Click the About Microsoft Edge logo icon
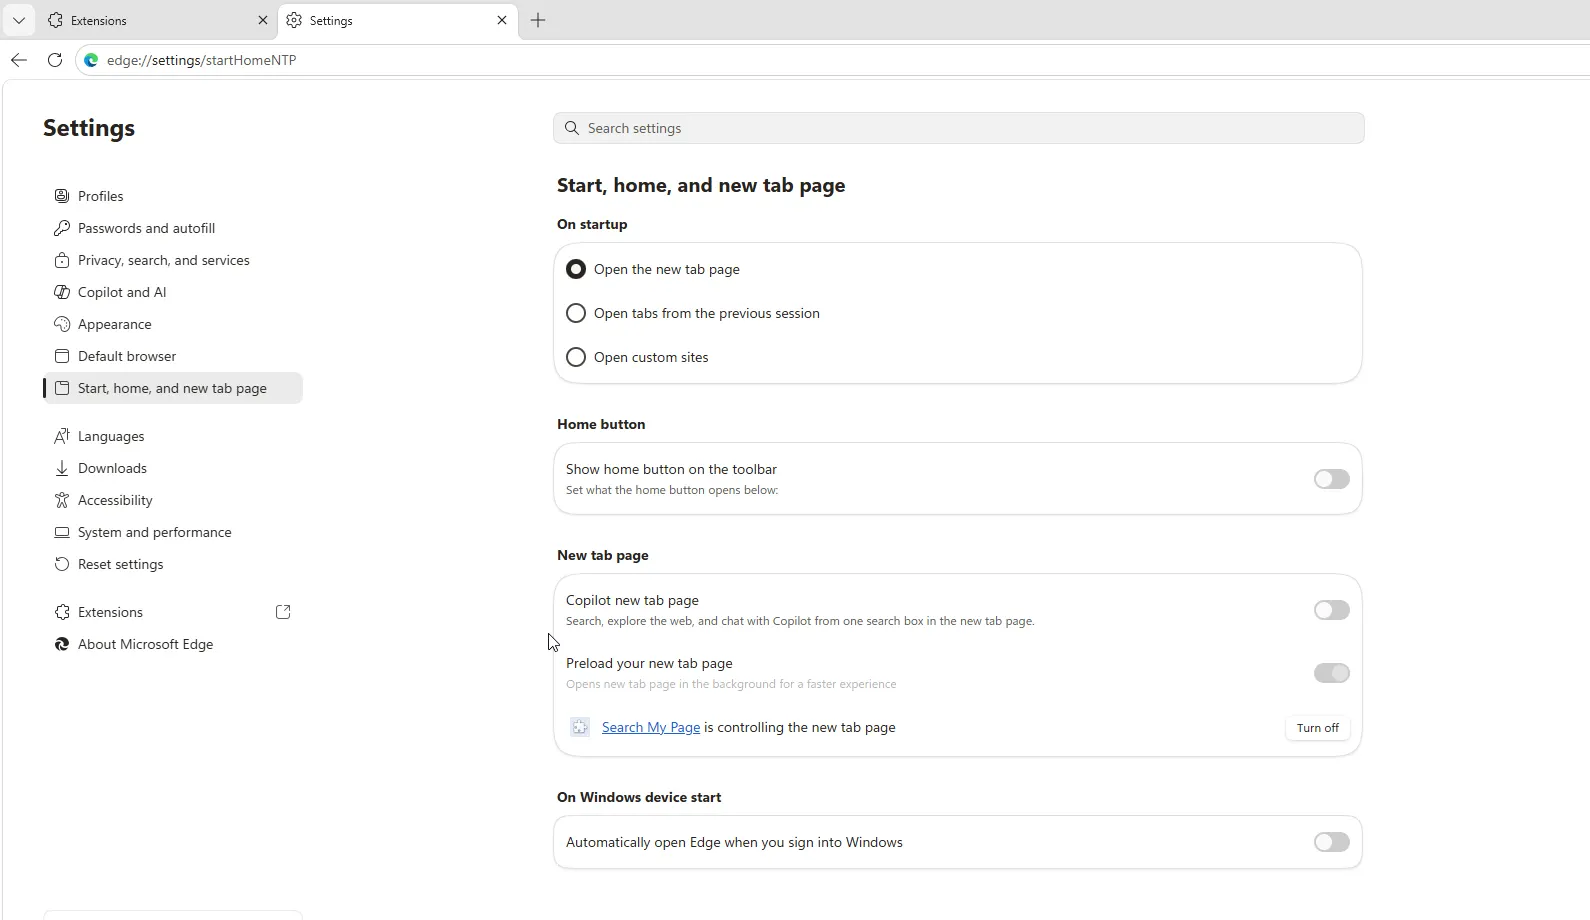 tap(62, 644)
